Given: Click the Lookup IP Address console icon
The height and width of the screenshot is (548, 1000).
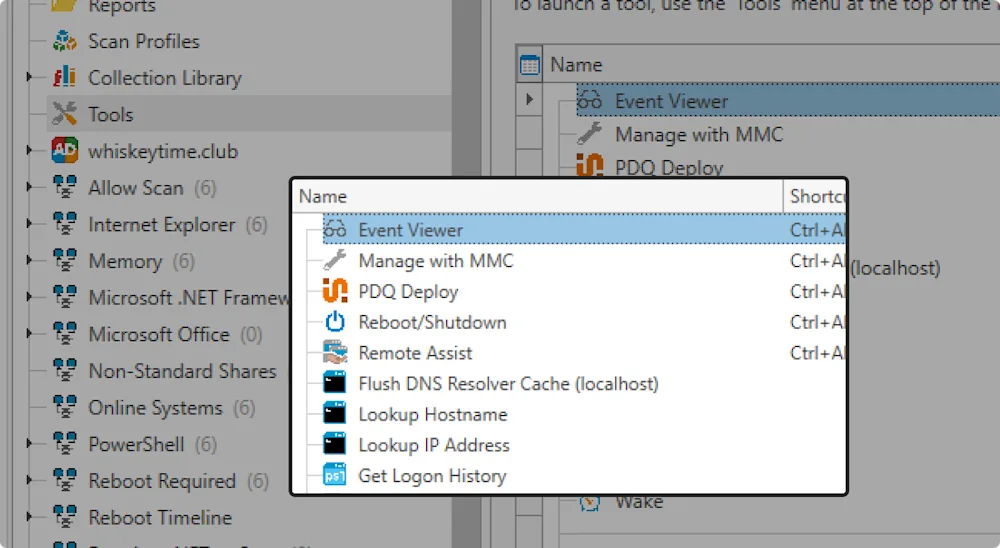Looking at the screenshot, I should 335,444.
